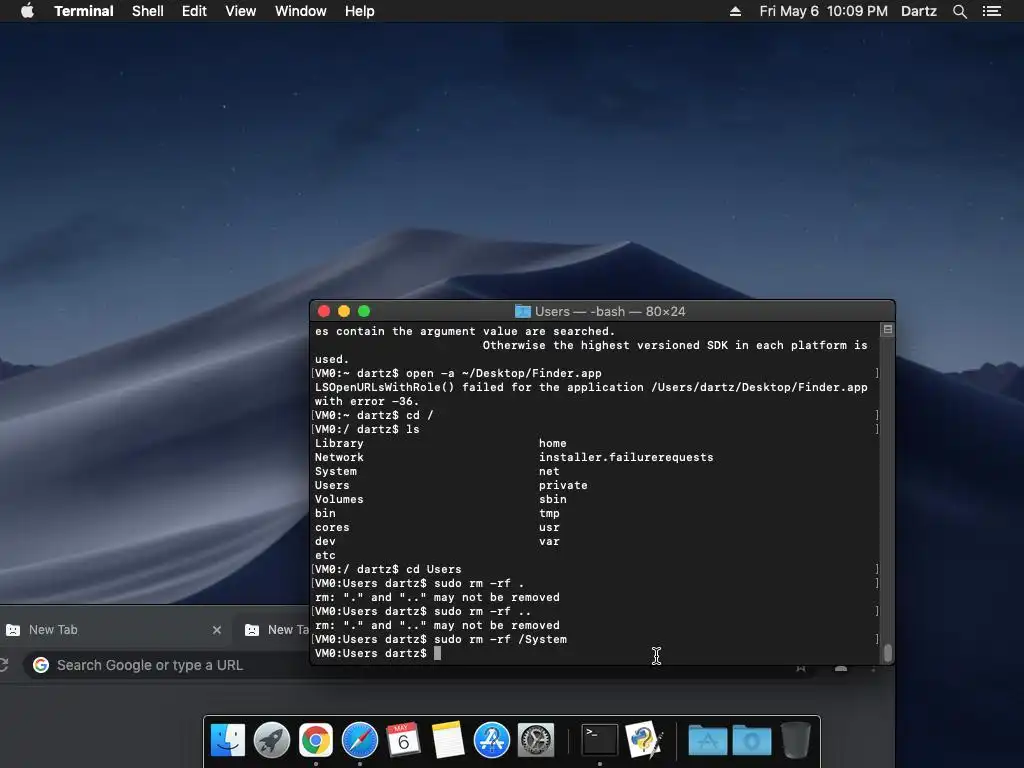Click the eject icon in the menu bar
This screenshot has width=1024, height=768.
(735, 11)
